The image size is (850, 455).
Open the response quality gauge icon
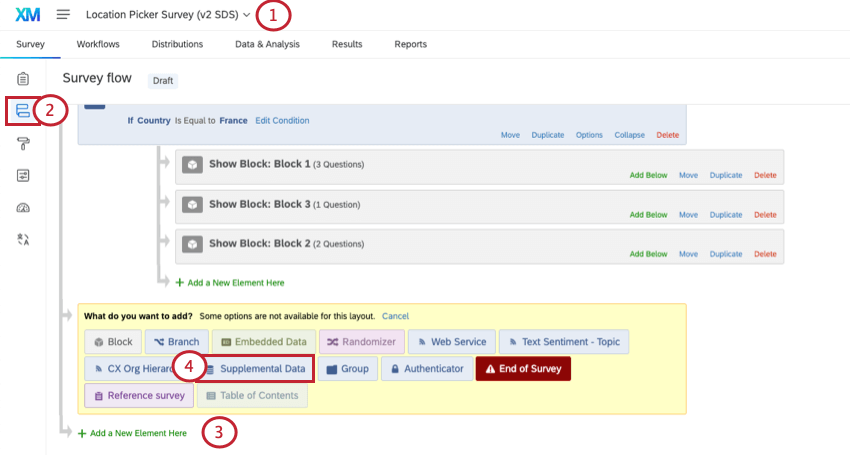(x=23, y=208)
